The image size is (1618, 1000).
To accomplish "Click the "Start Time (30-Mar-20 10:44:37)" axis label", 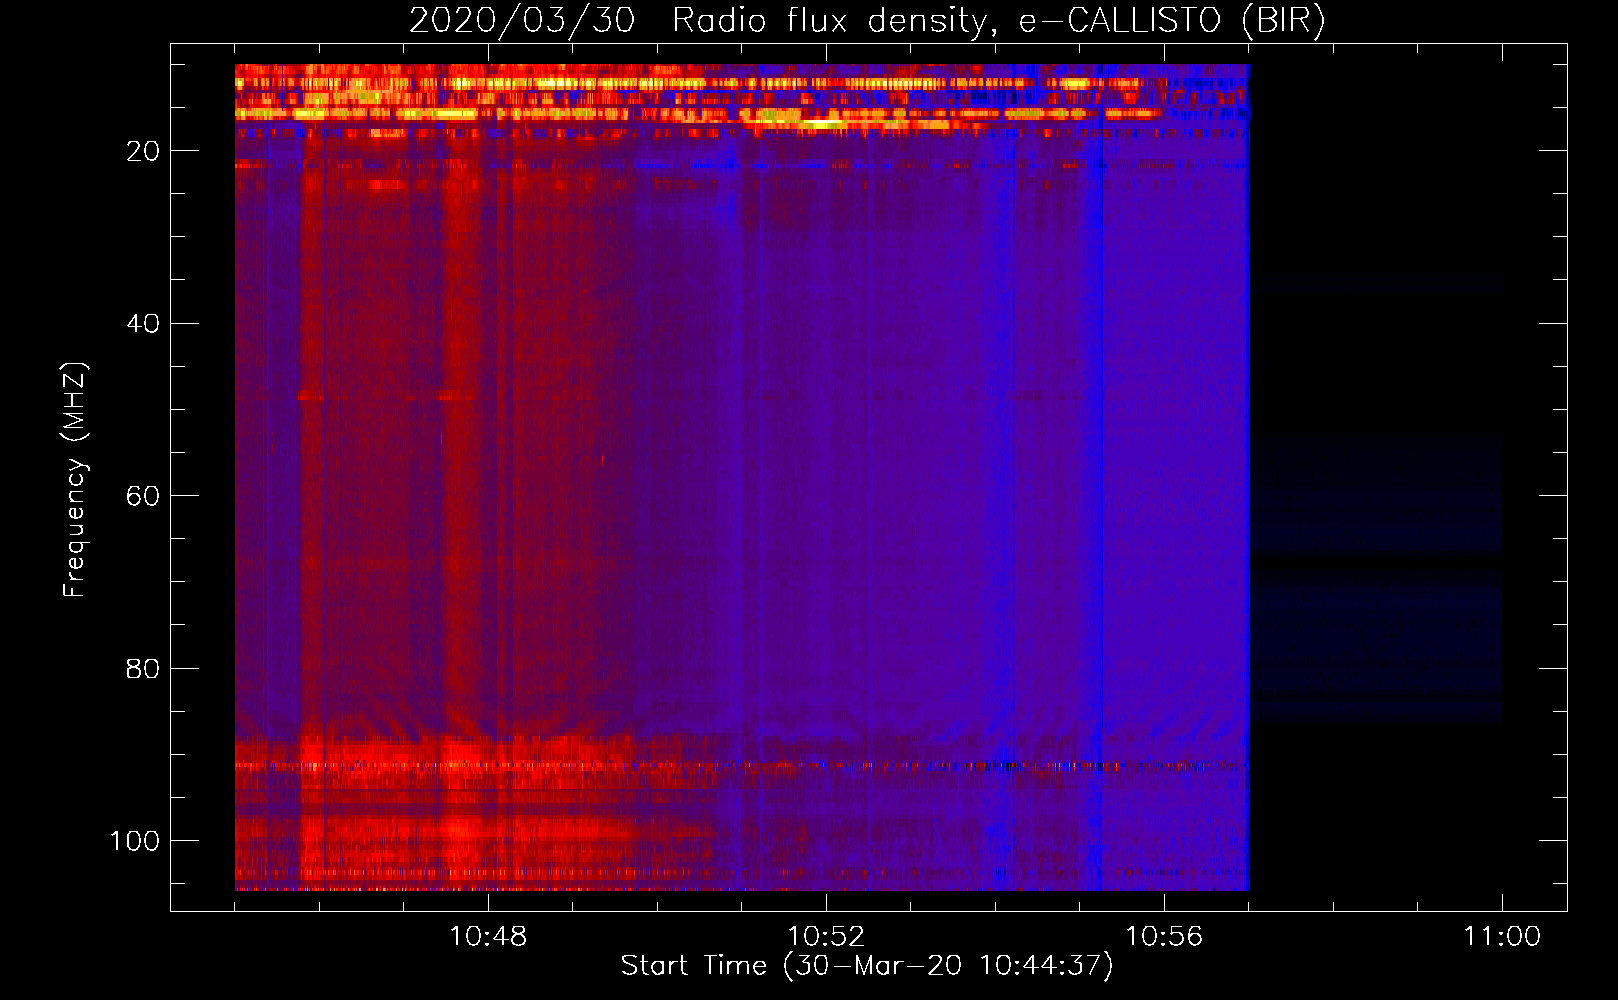I will tap(867, 966).
